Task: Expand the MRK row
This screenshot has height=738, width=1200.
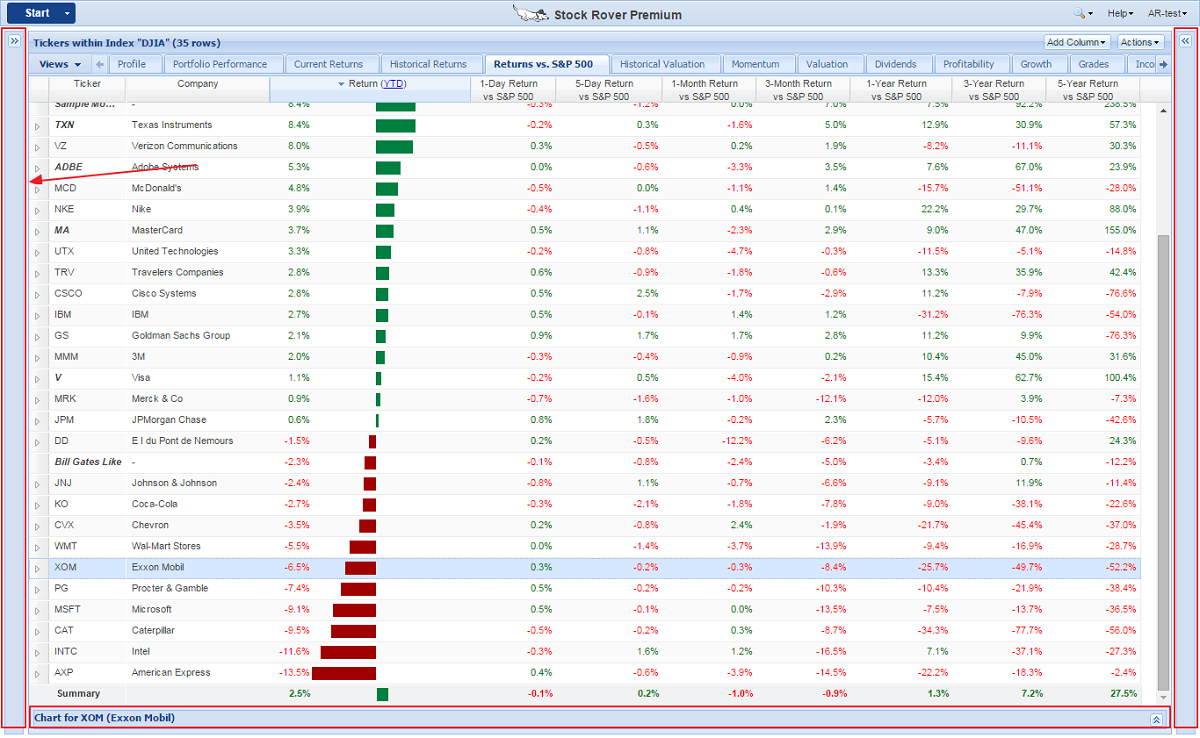Action: (38, 399)
